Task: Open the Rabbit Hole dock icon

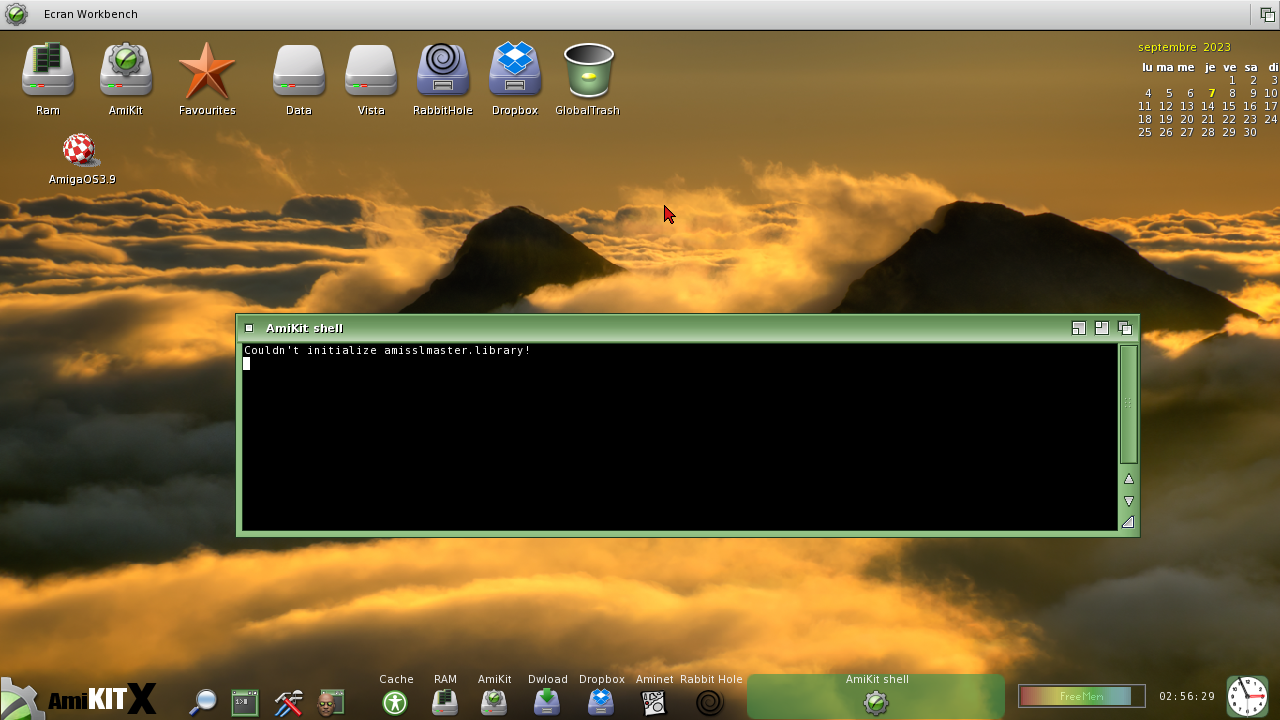Action: 710,702
